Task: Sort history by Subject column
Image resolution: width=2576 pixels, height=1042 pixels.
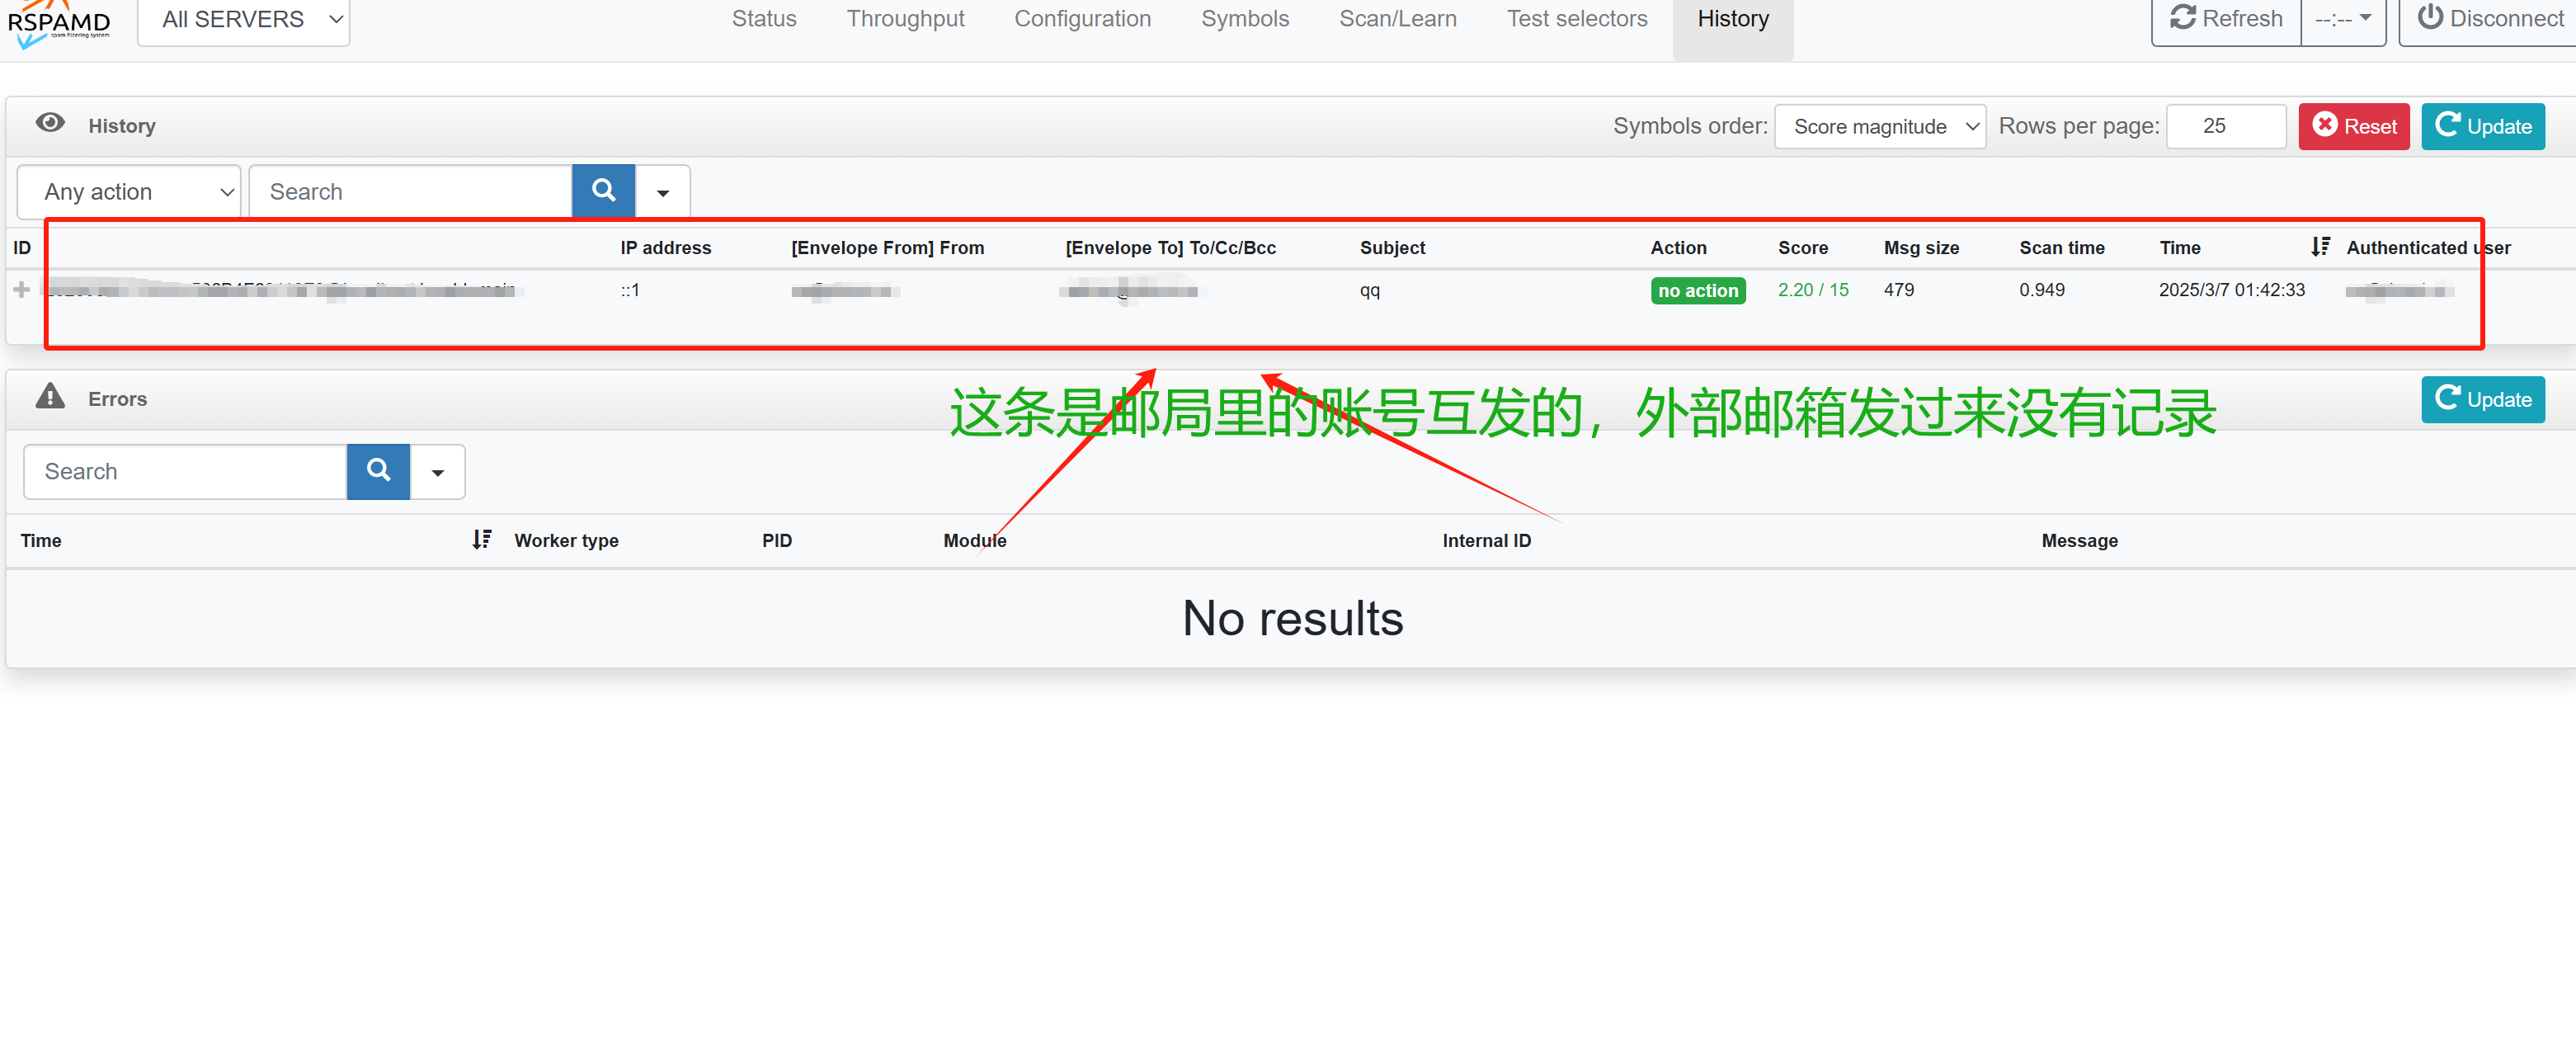Action: tap(1392, 248)
